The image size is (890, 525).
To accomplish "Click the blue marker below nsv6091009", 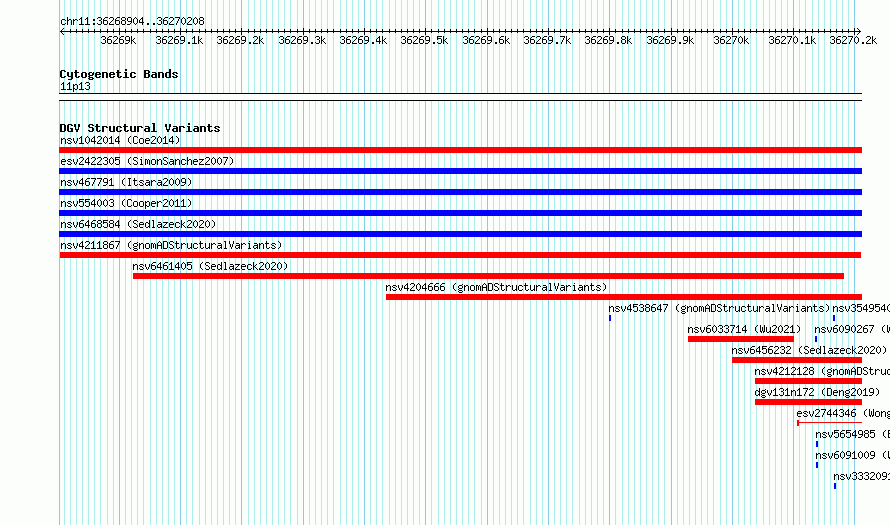I will [817, 465].
